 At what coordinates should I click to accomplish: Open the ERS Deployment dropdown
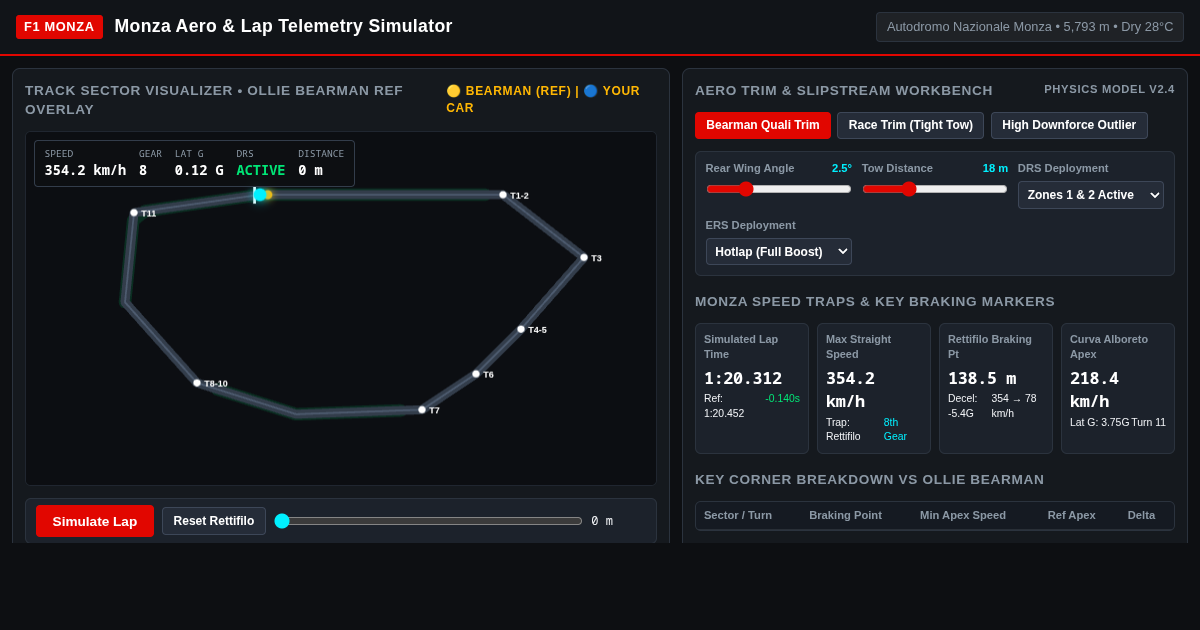[x=779, y=251]
